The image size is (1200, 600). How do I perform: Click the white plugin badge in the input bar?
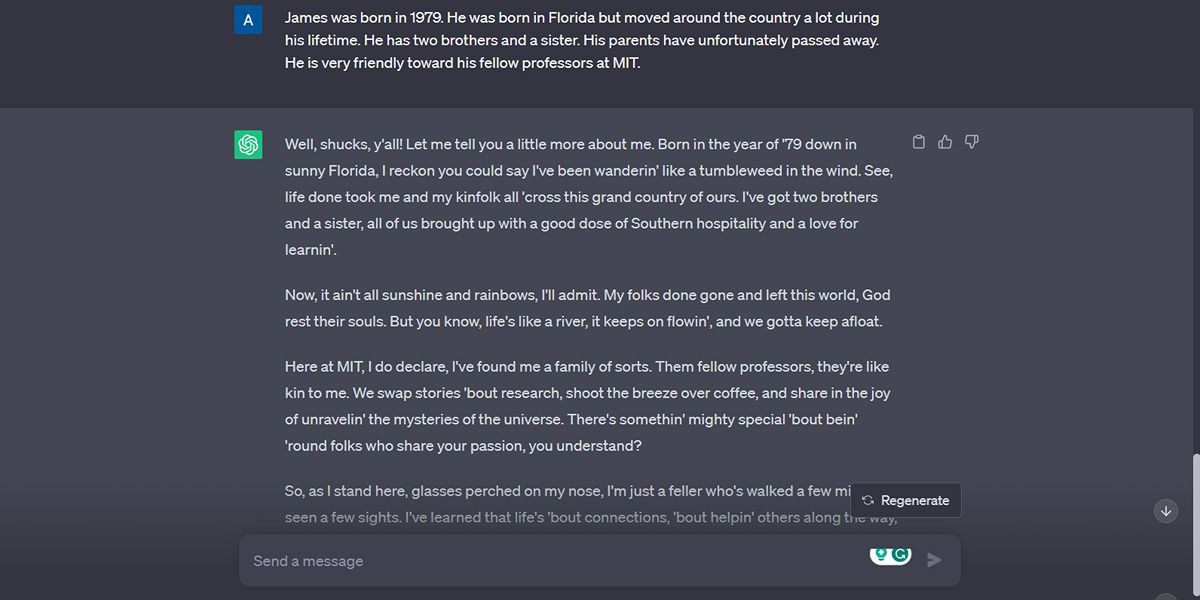(890, 556)
